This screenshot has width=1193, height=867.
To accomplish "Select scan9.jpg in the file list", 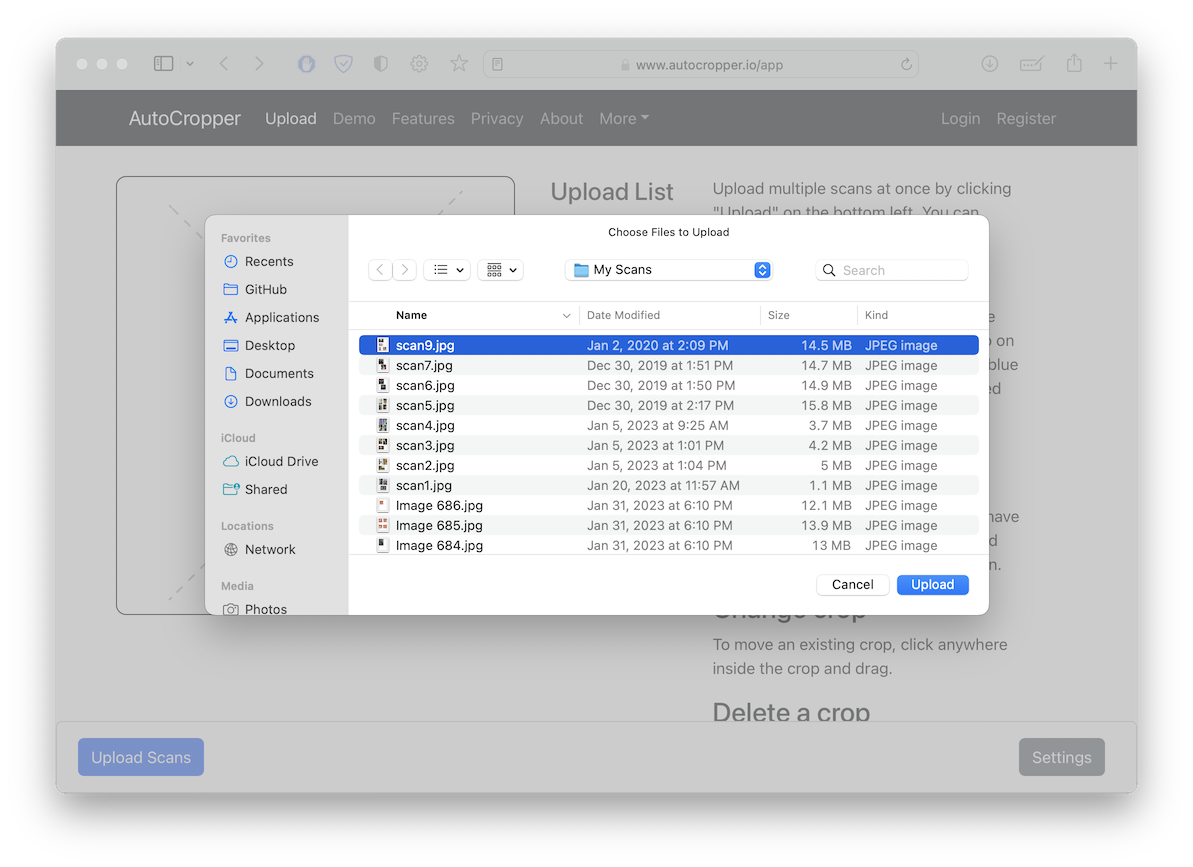I will pos(669,345).
